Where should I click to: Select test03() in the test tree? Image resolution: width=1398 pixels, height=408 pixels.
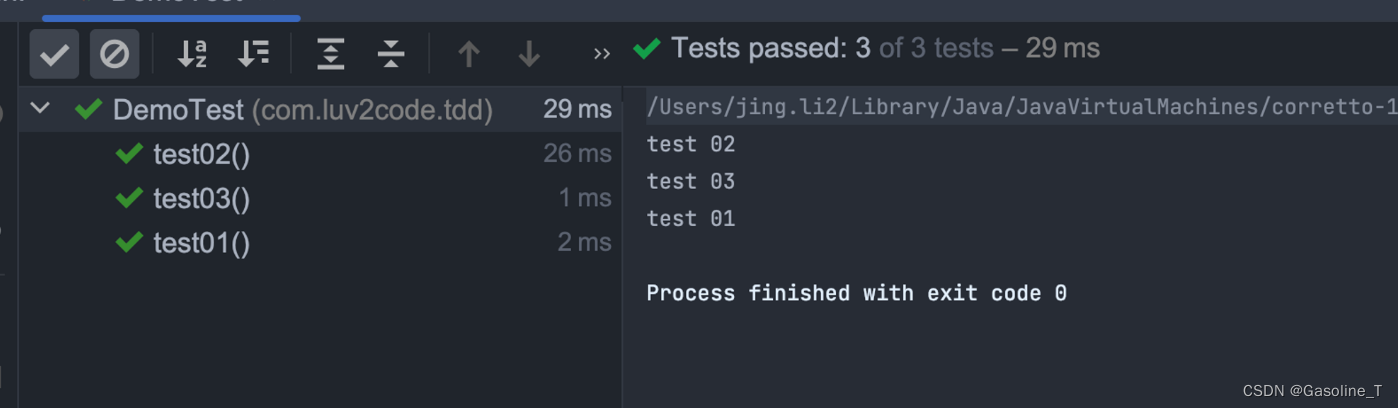click(x=201, y=198)
